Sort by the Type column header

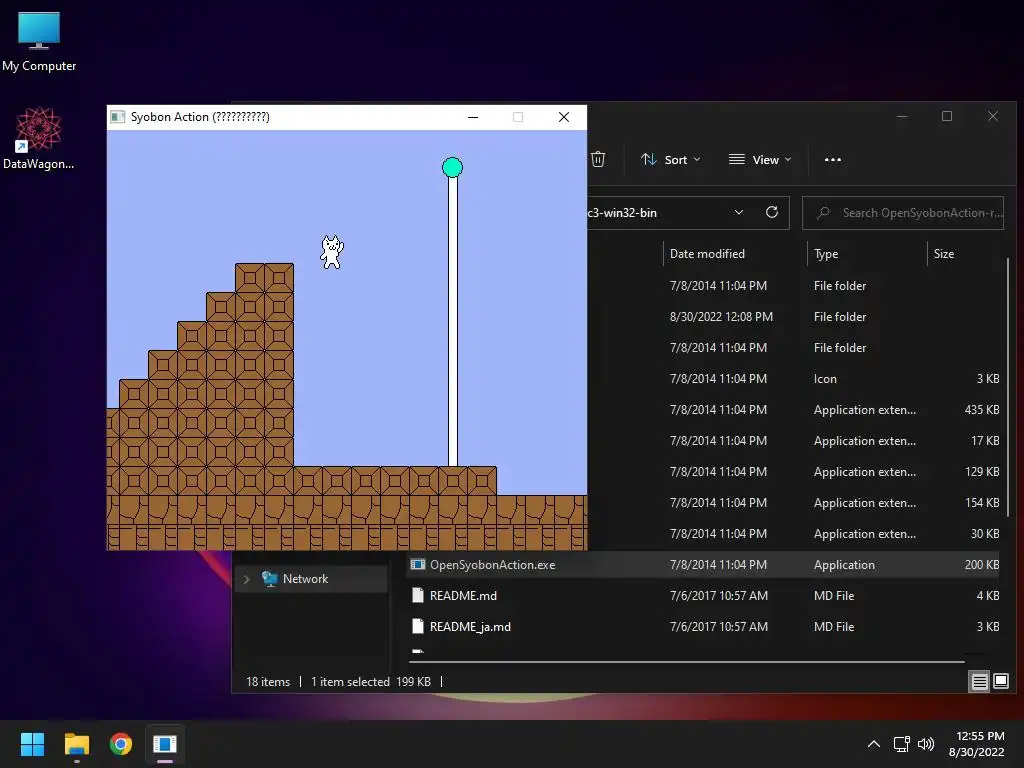point(825,253)
